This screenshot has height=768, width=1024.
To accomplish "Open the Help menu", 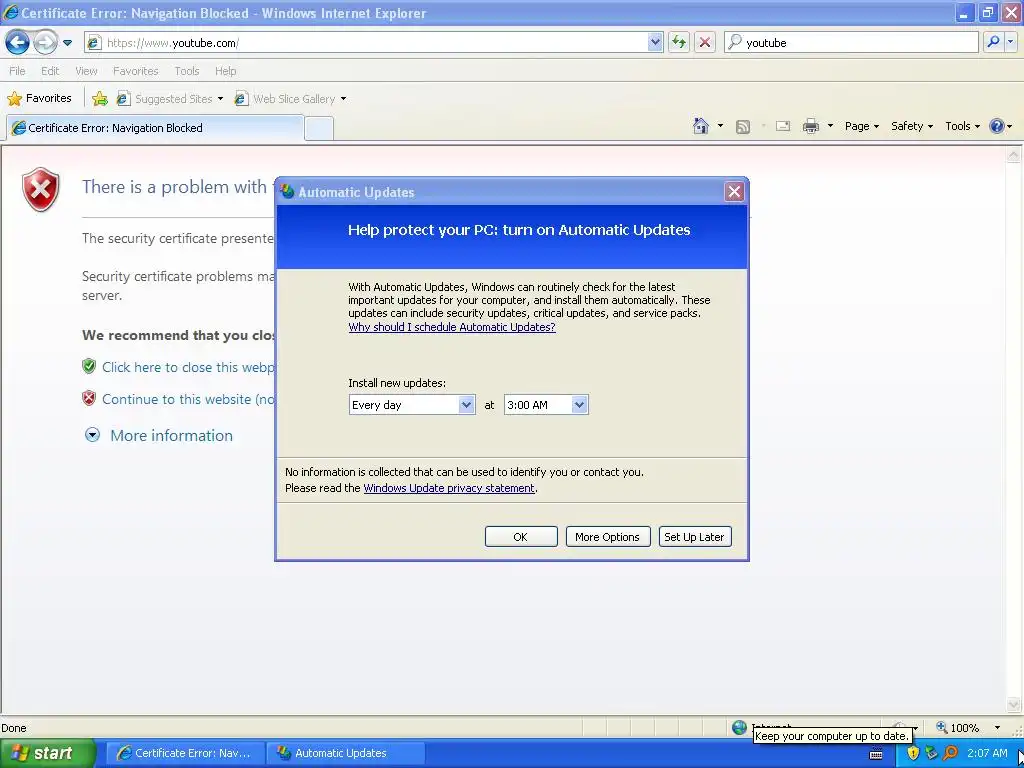I will [225, 71].
